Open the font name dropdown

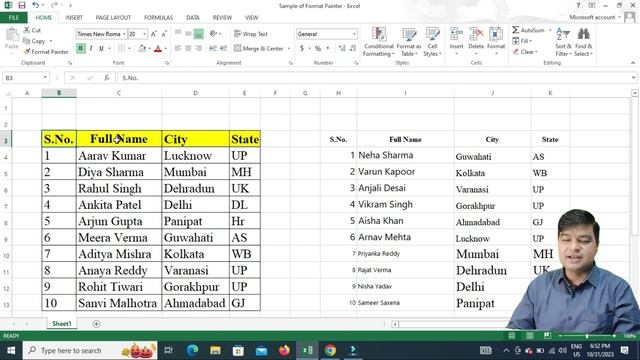[124, 34]
